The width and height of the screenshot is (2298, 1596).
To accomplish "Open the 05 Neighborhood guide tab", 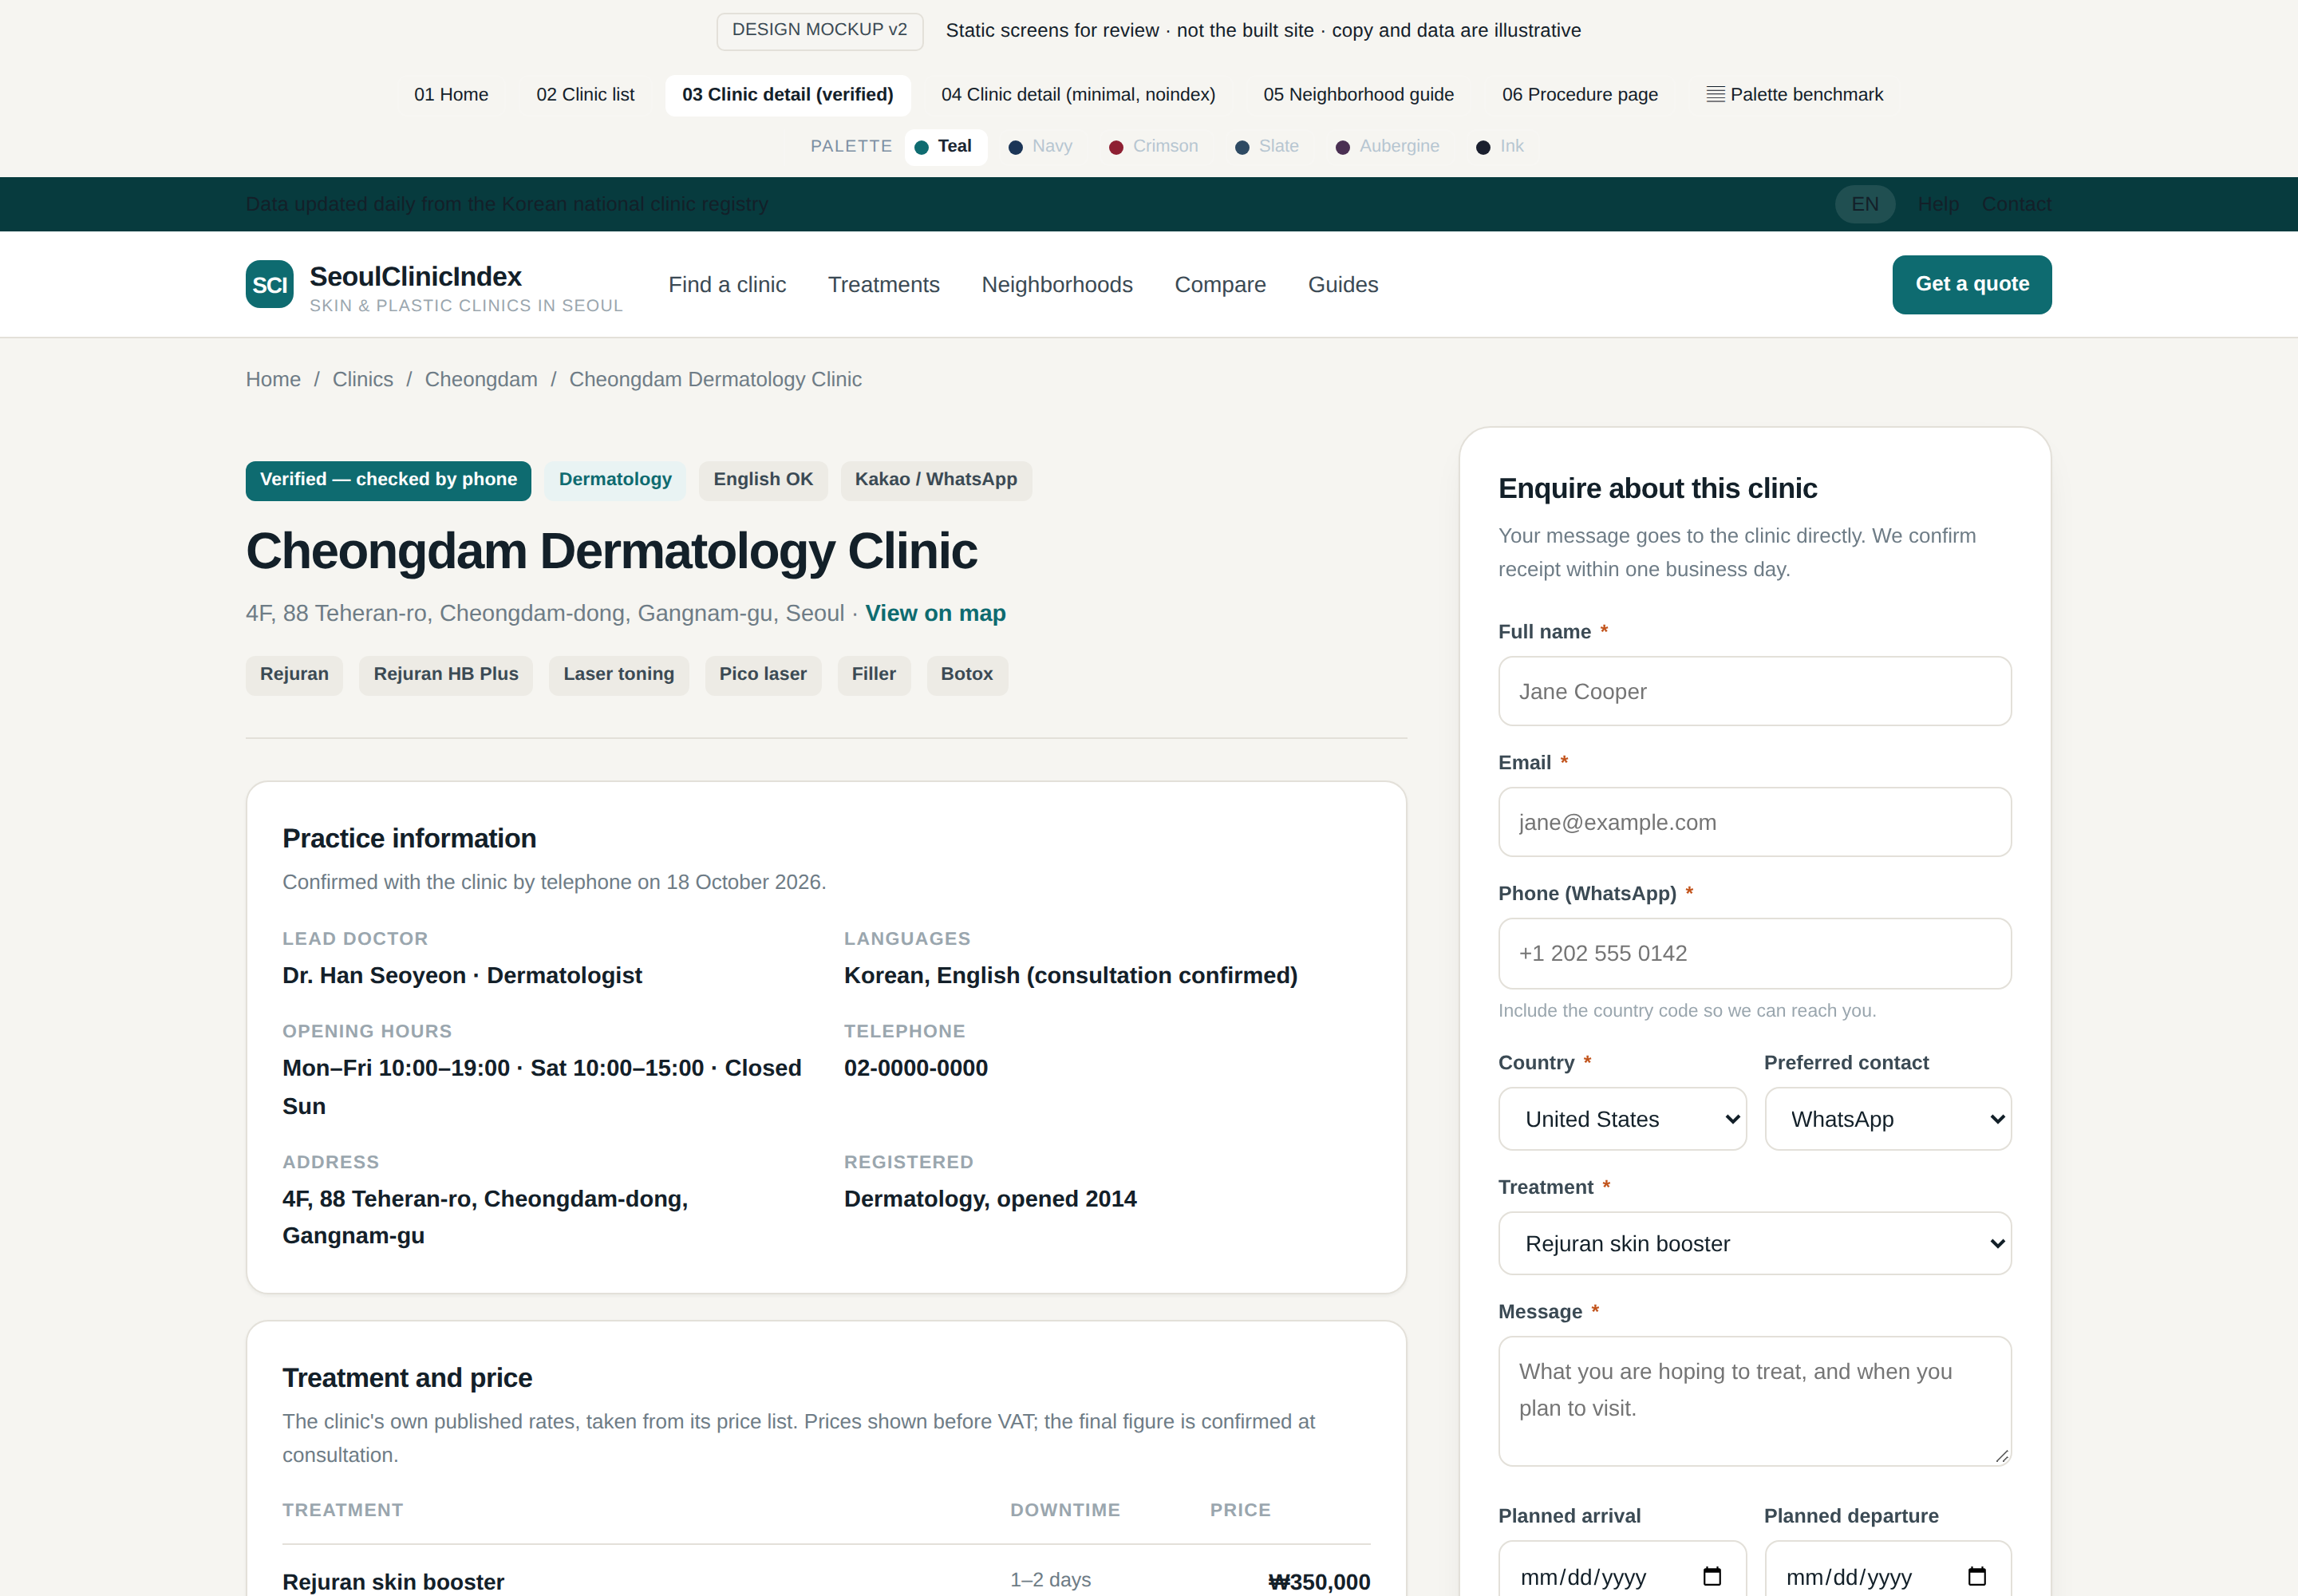I will 1358,95.
